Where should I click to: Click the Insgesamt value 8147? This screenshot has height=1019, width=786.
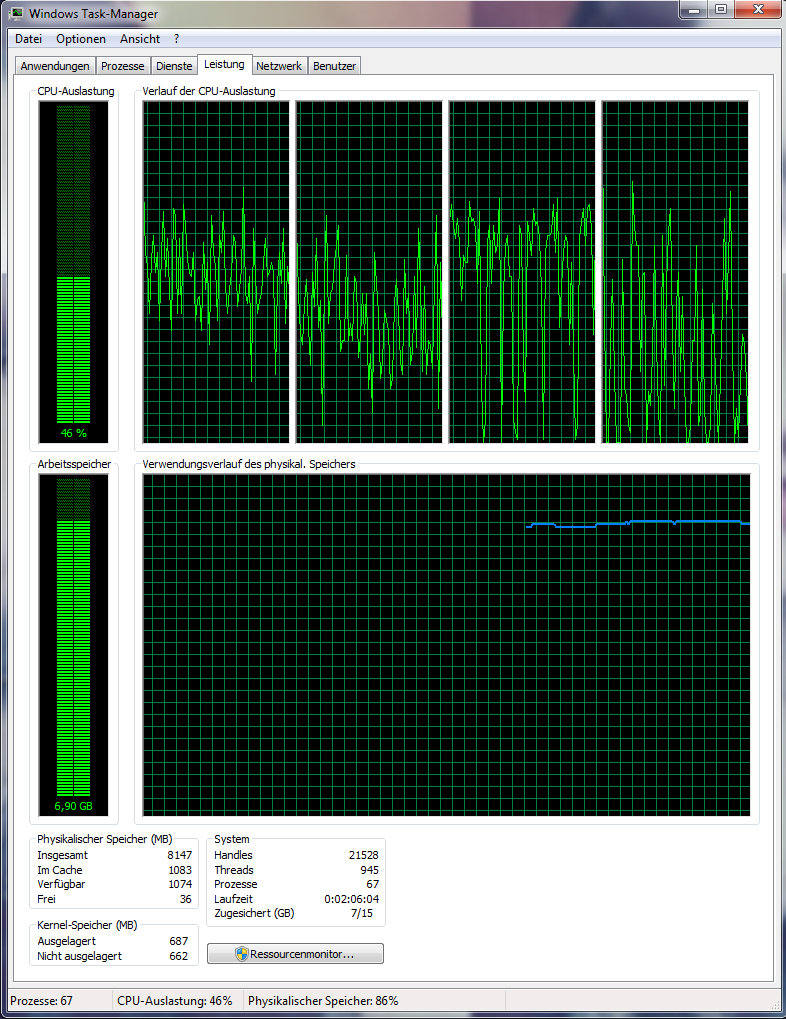(179, 855)
